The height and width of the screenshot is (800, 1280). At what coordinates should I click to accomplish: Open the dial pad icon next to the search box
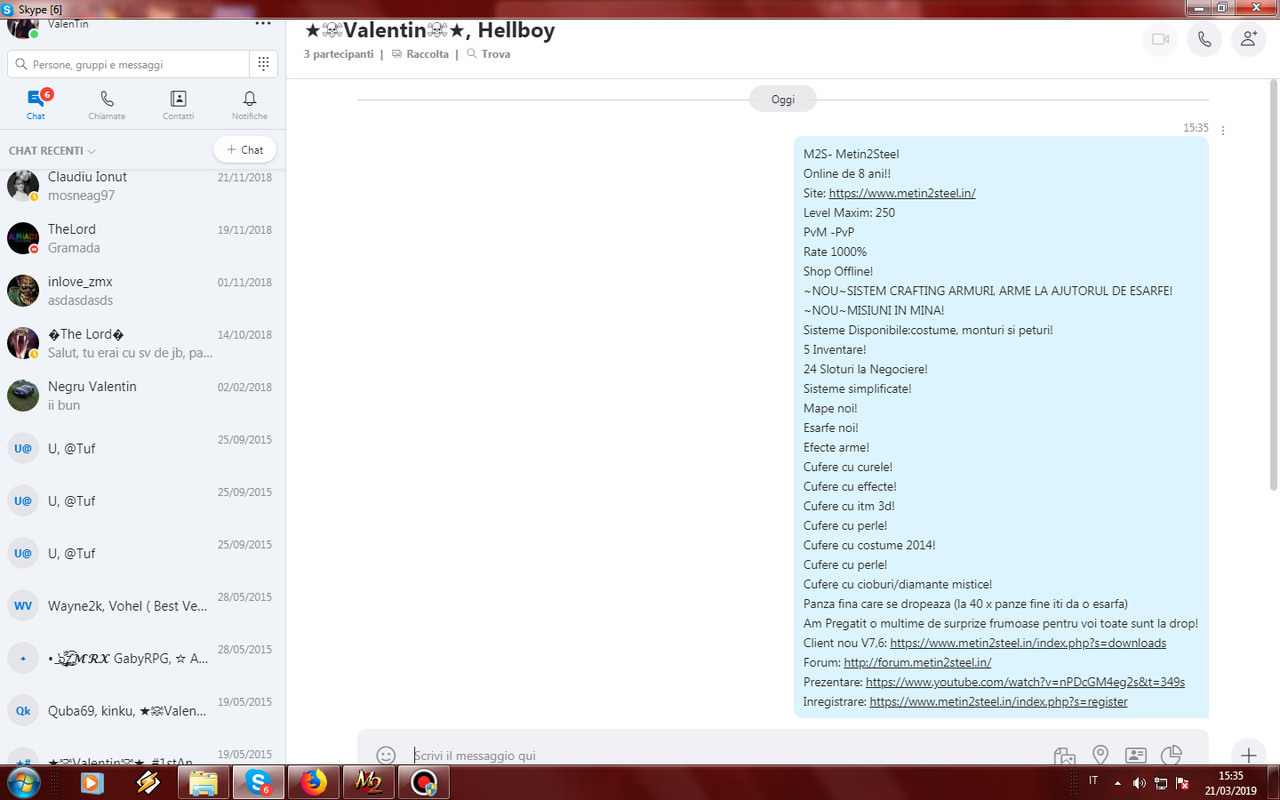[x=263, y=64]
